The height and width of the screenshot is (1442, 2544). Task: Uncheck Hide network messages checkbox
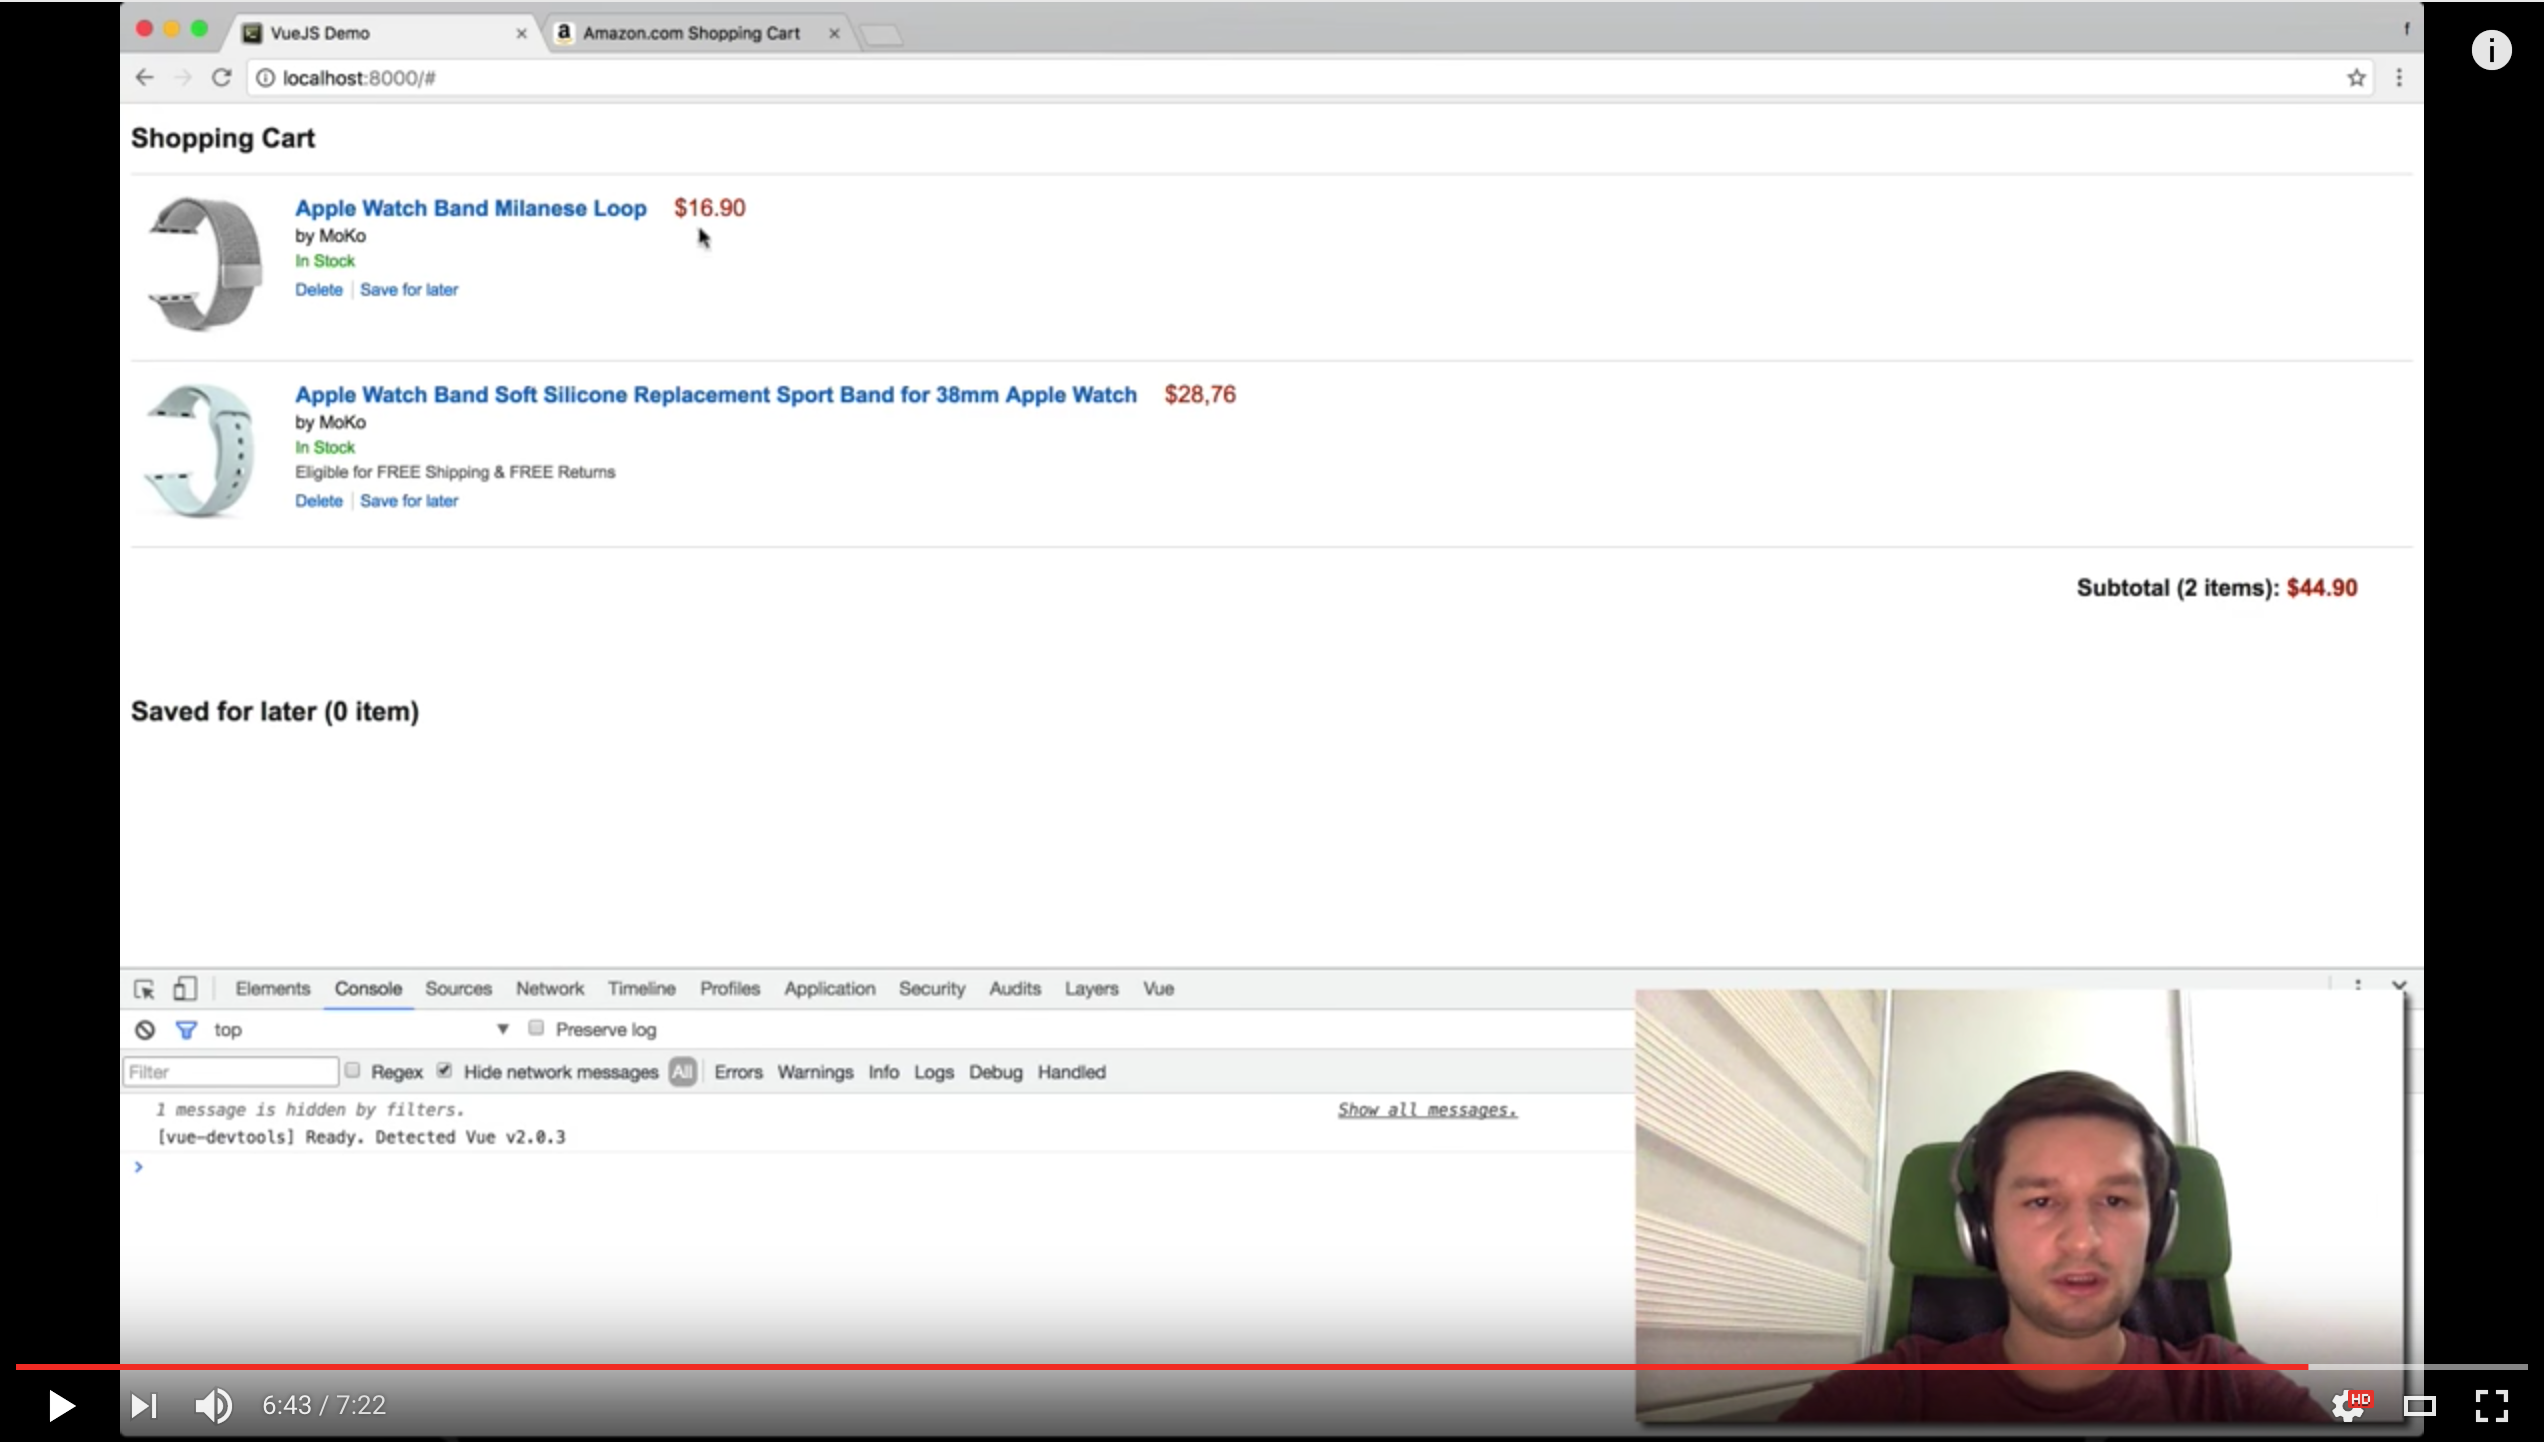pyautogui.click(x=445, y=1071)
